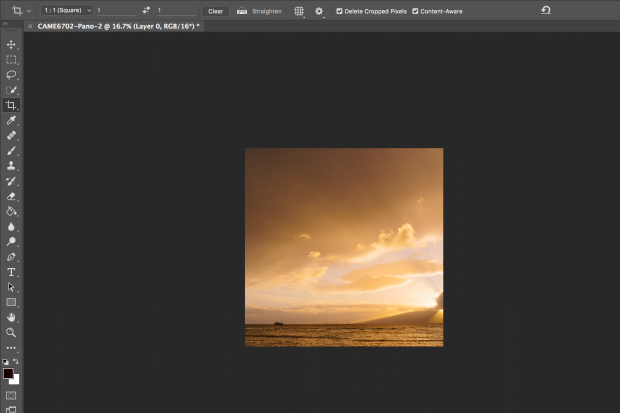
Task: Select the History Brush tool
Action: pyautogui.click(x=11, y=181)
